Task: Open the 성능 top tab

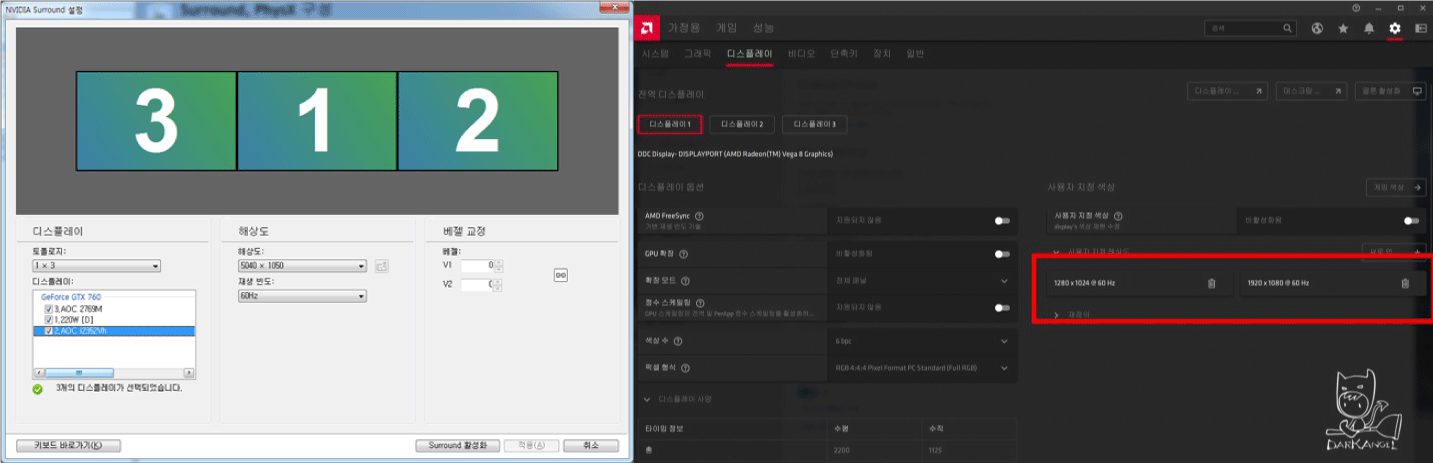Action: (x=763, y=27)
